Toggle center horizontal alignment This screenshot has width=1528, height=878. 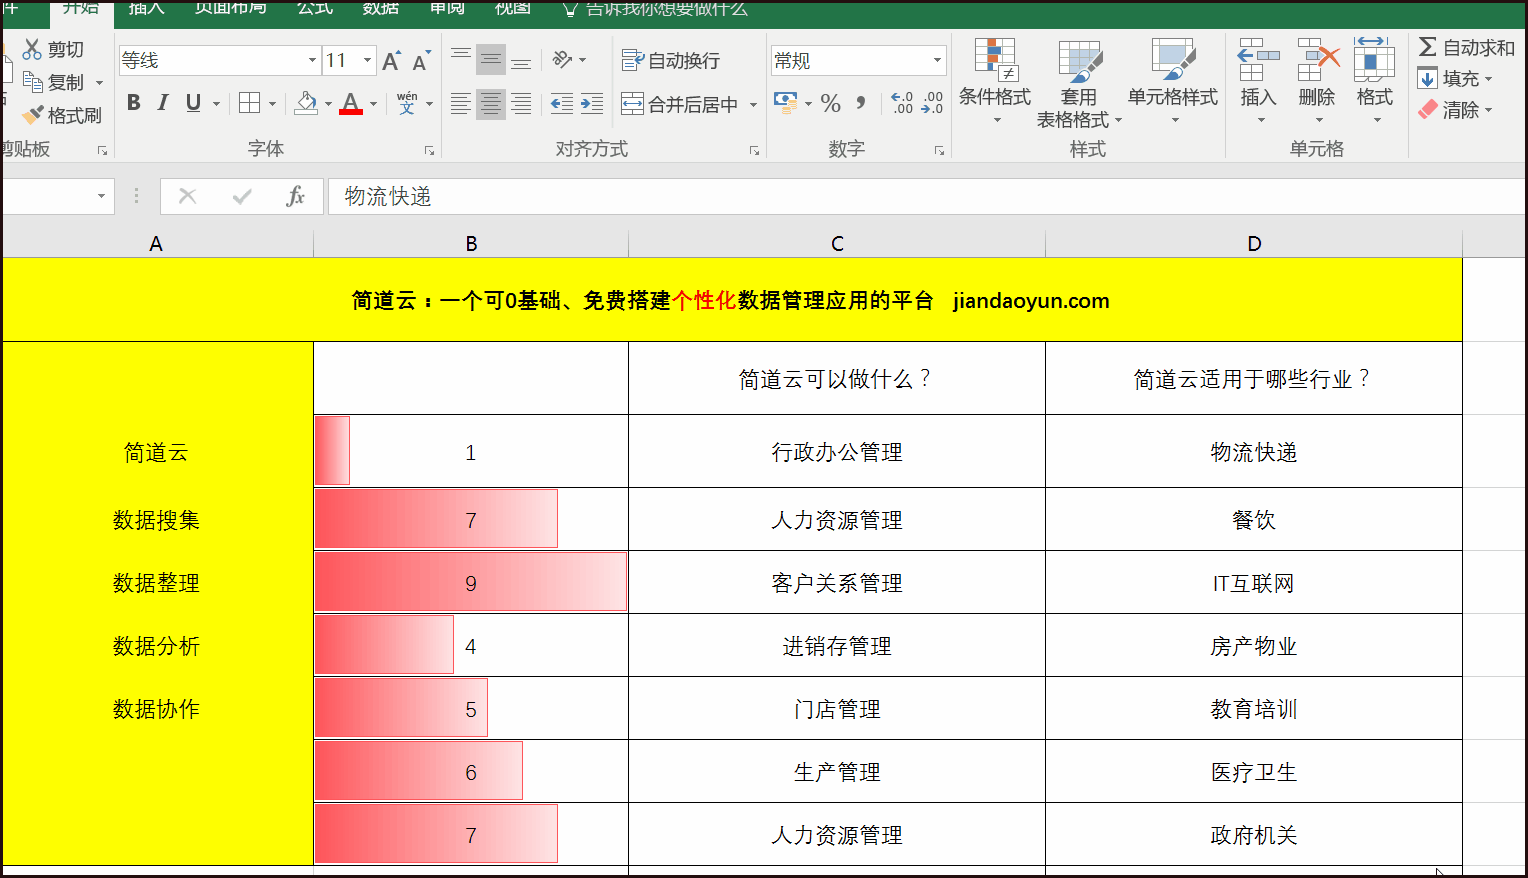point(490,103)
